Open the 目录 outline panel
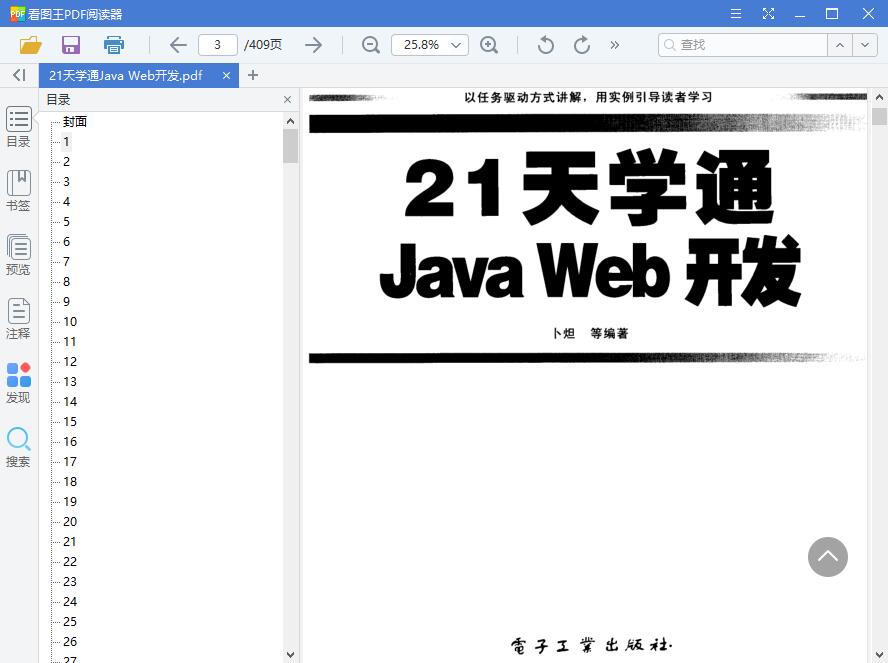 pyautogui.click(x=19, y=127)
